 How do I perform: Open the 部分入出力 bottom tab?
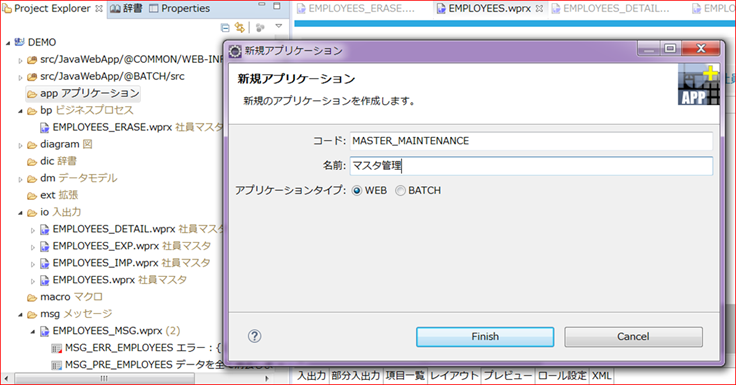point(356,376)
